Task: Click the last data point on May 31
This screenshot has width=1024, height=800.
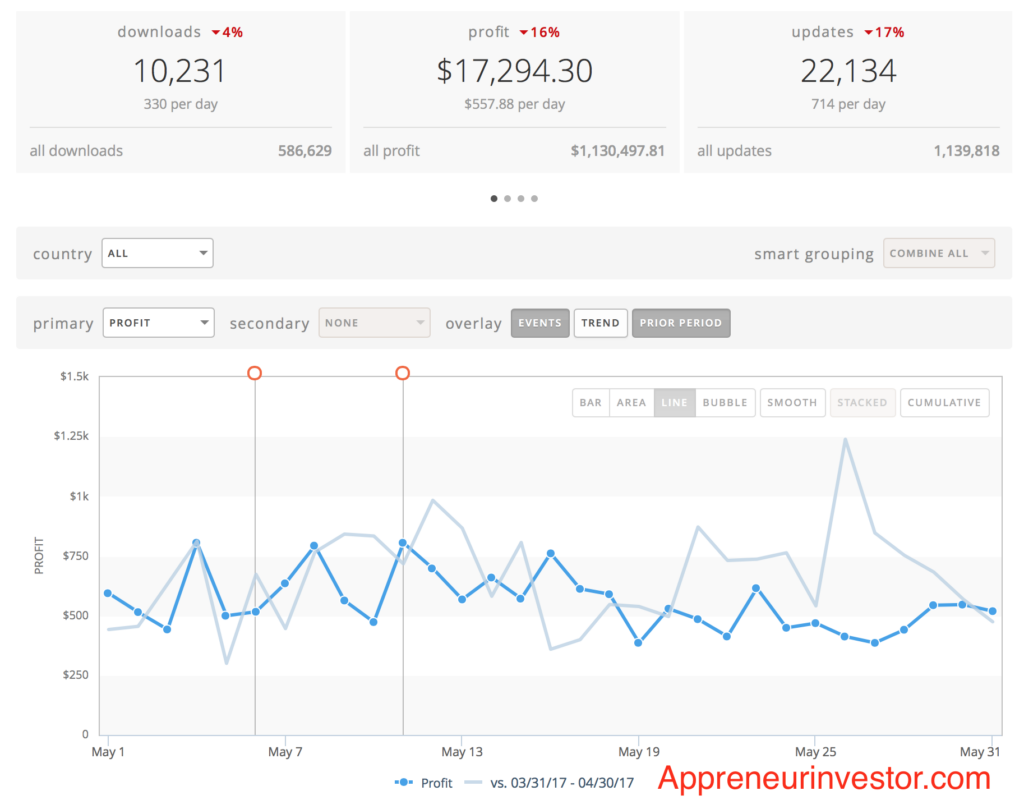Action: click(991, 611)
